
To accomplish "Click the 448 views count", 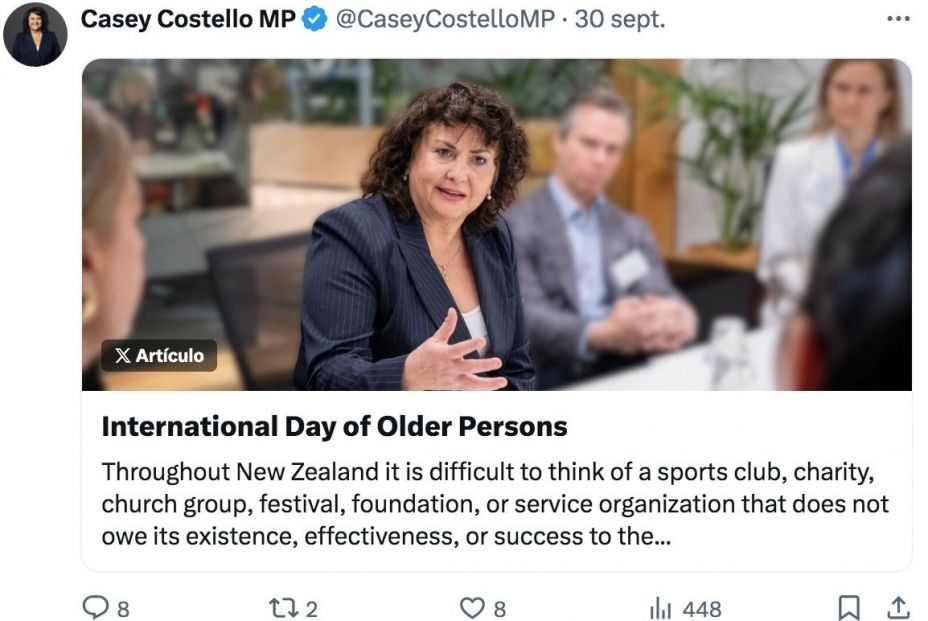I will point(700,608).
